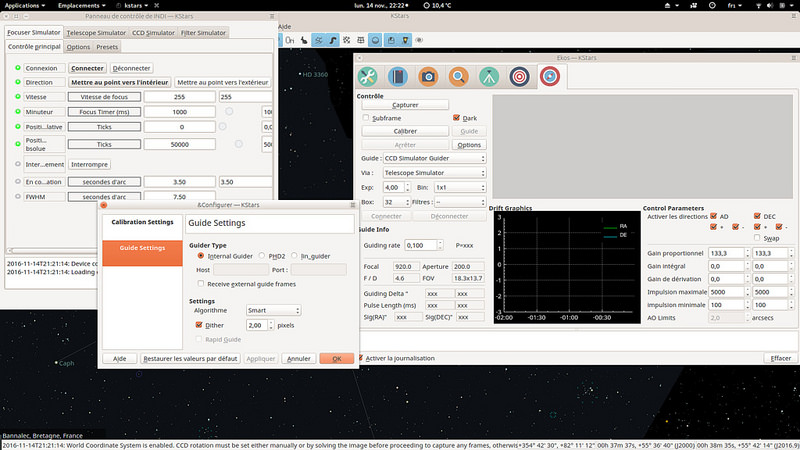Open the Ekos scheduler notebook icon
This screenshot has width=800, height=450.
(x=397, y=76)
